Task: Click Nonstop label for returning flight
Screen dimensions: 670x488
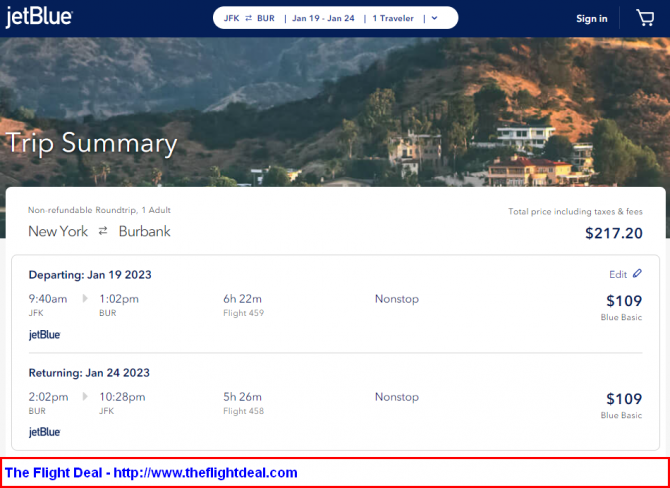Action: click(x=397, y=397)
